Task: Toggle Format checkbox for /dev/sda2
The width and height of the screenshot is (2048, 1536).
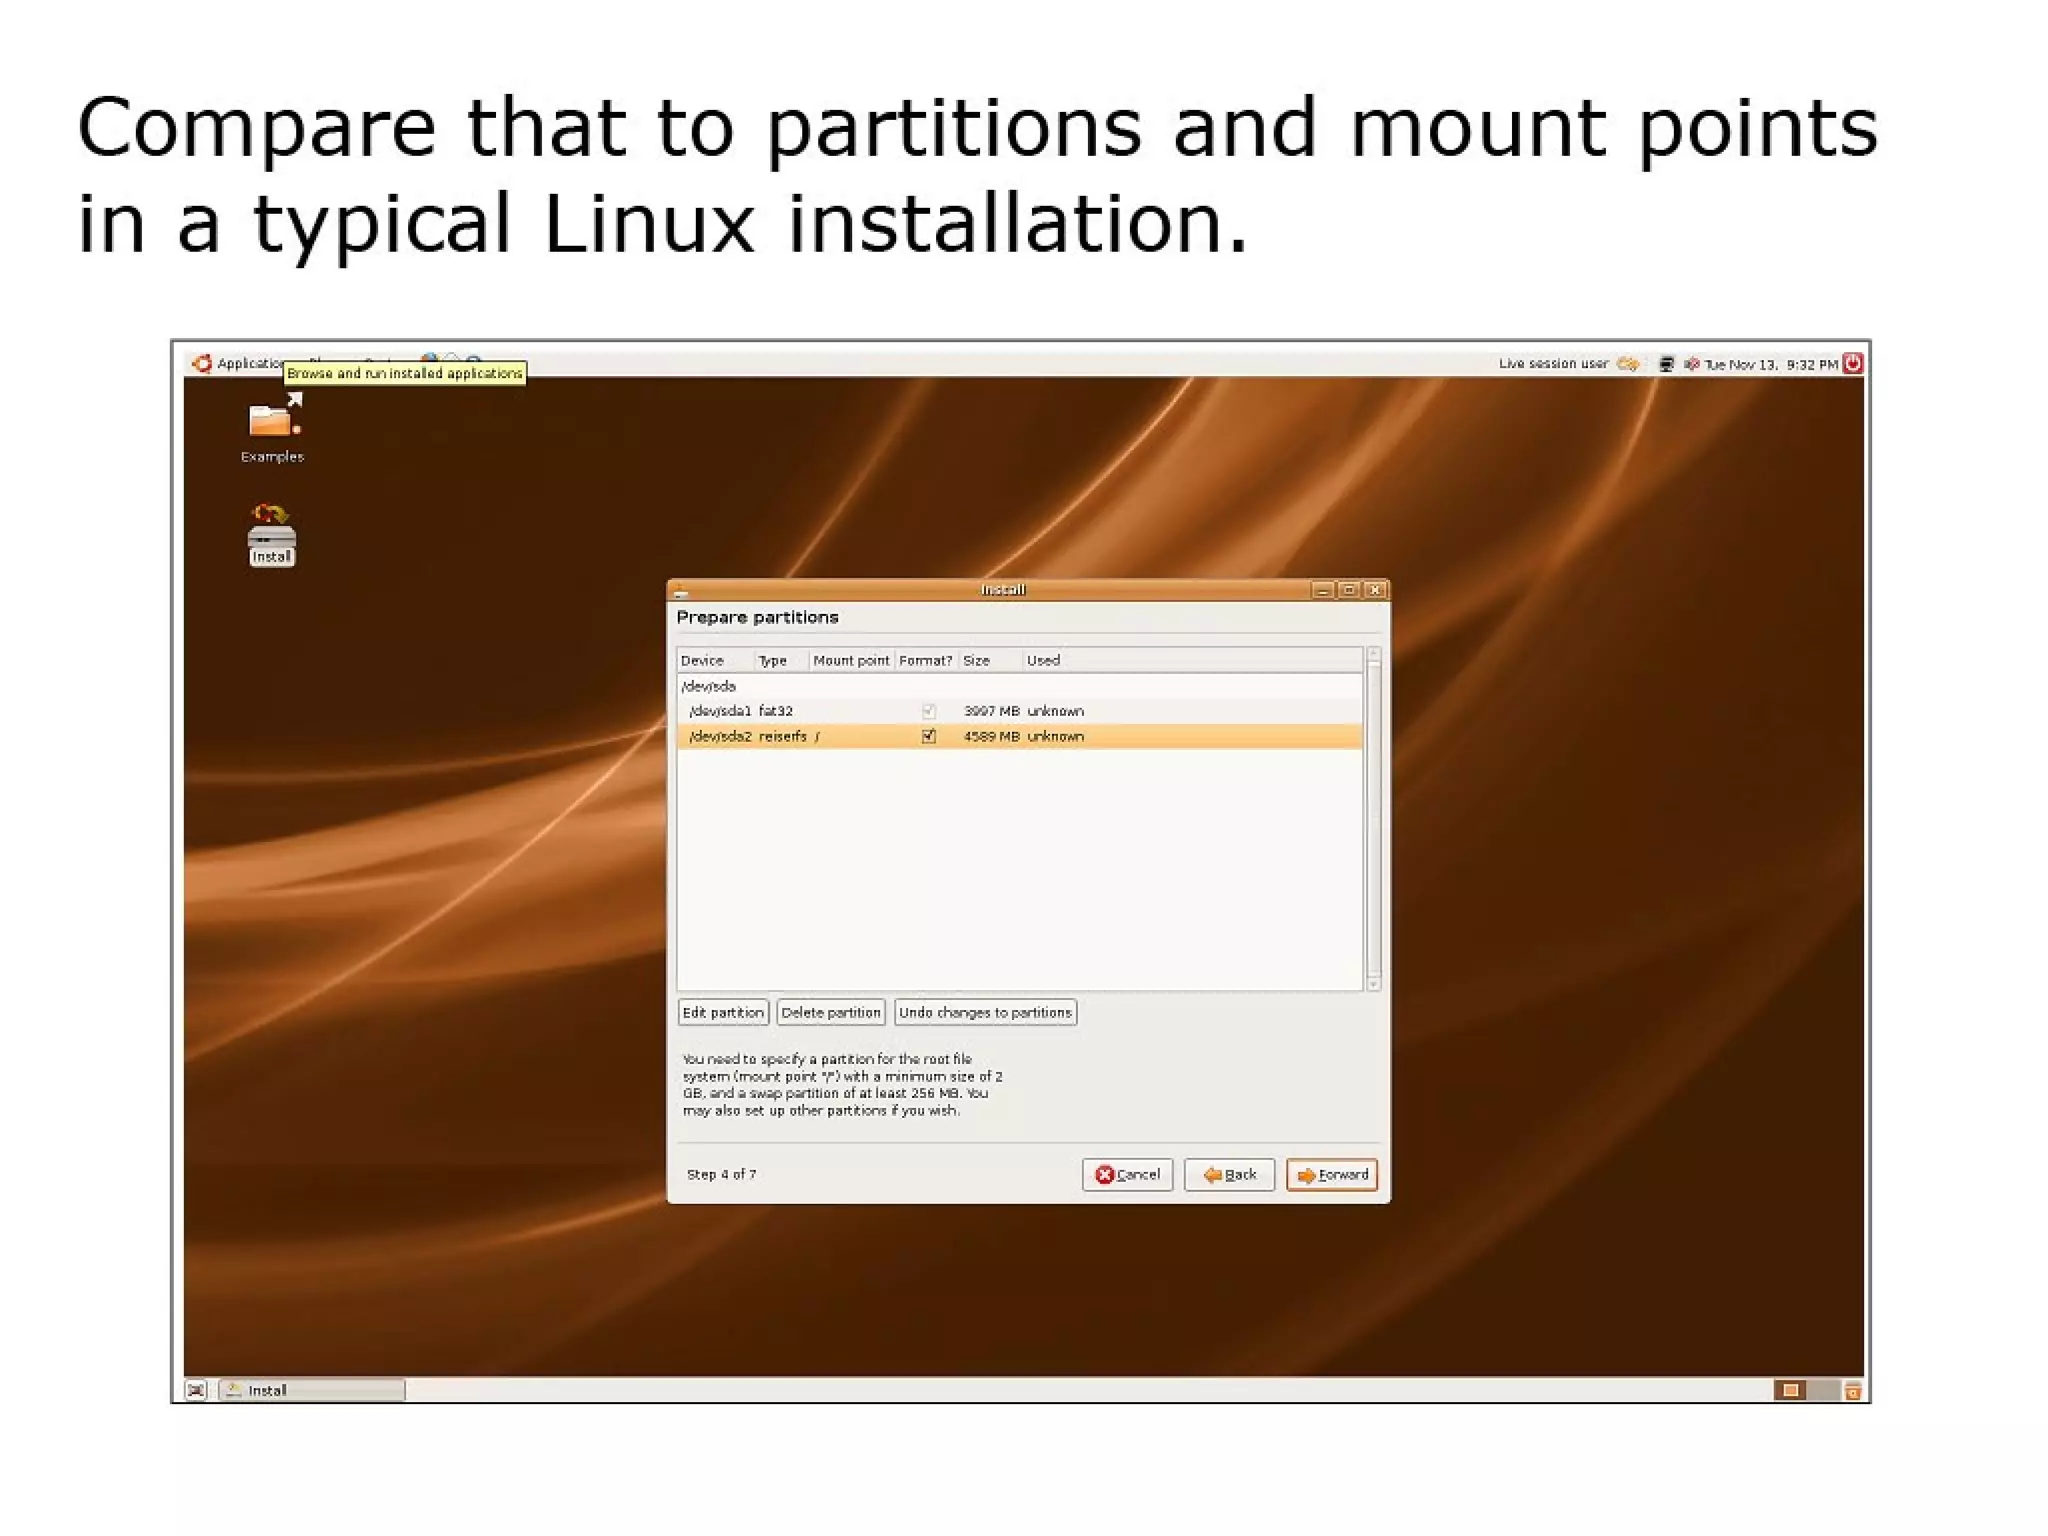Action: 928,736
